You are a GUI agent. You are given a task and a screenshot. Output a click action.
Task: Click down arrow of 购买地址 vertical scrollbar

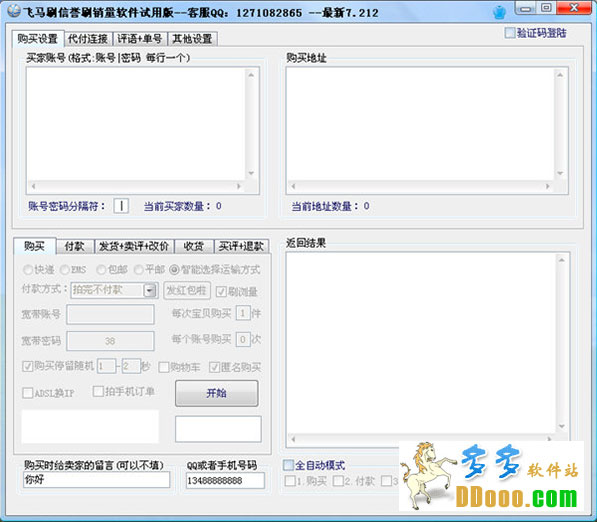pyautogui.click(x=560, y=173)
